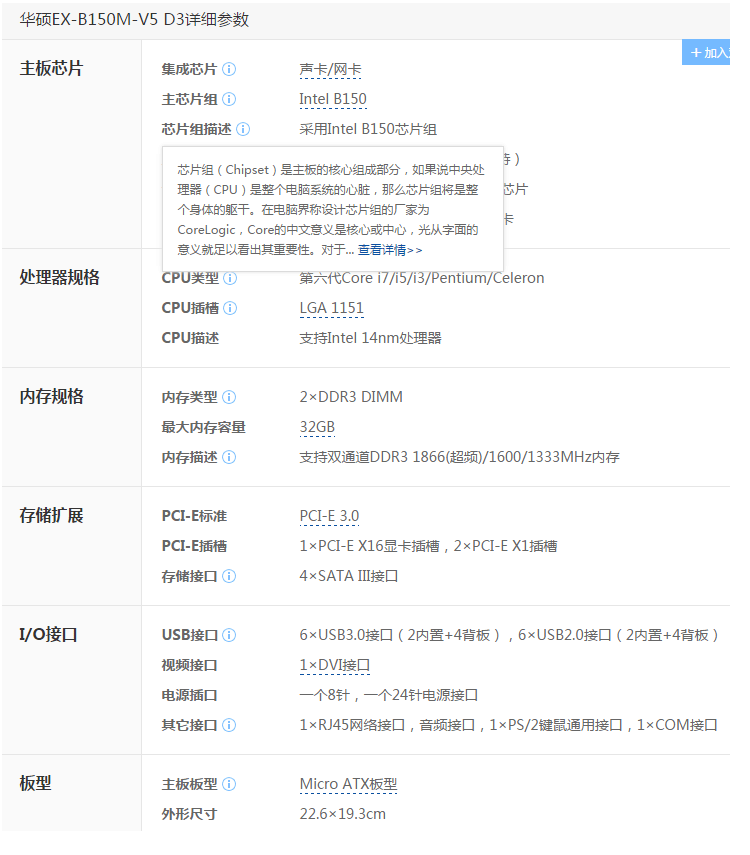This screenshot has width=750, height=855.
Task: Click the CPU描述 label
Action: coord(190,338)
